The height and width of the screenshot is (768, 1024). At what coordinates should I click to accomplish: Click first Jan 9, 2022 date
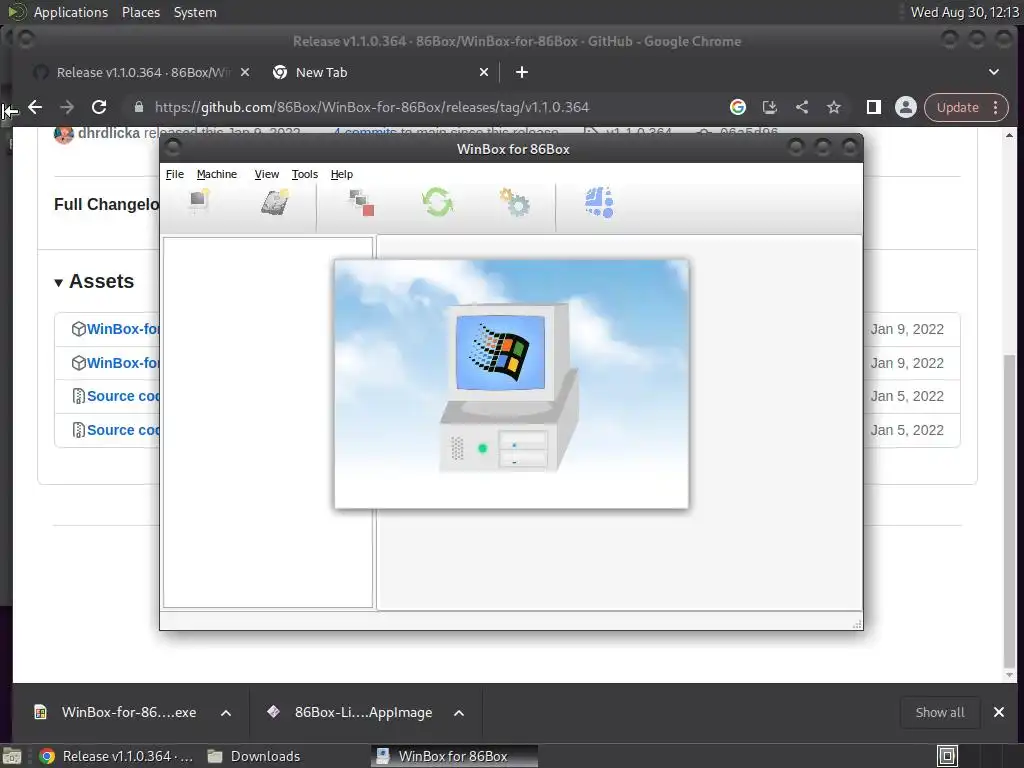pyautogui.click(x=906, y=329)
